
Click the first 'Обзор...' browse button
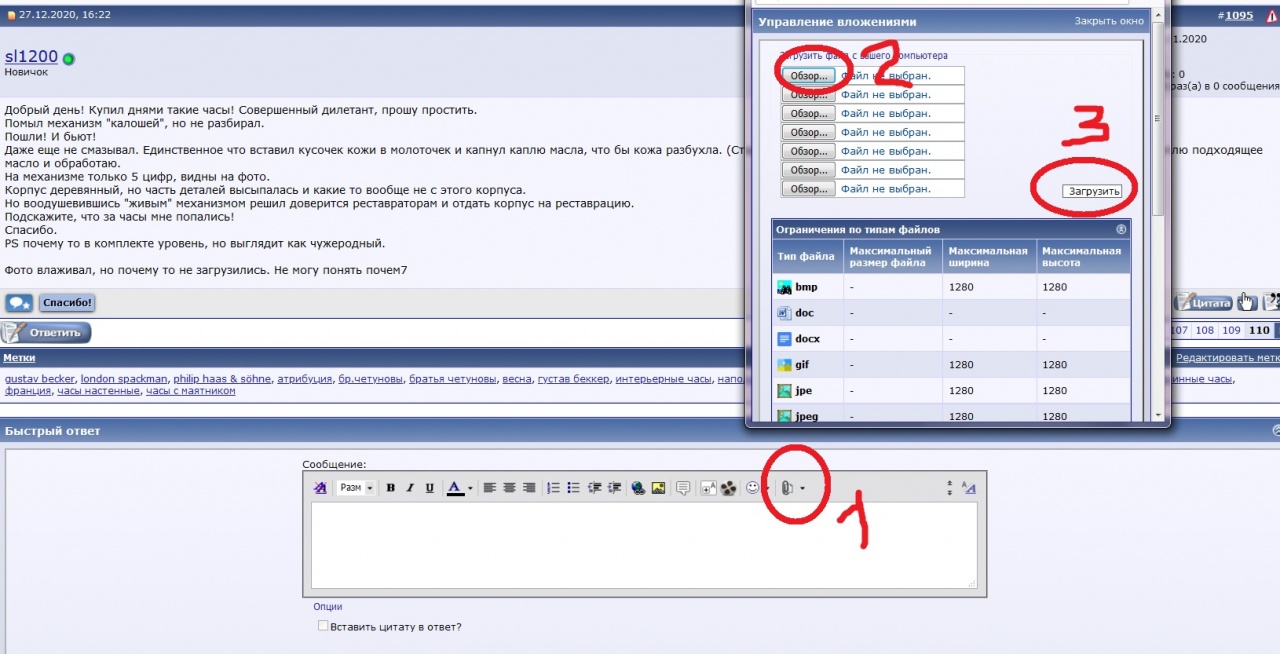(808, 76)
